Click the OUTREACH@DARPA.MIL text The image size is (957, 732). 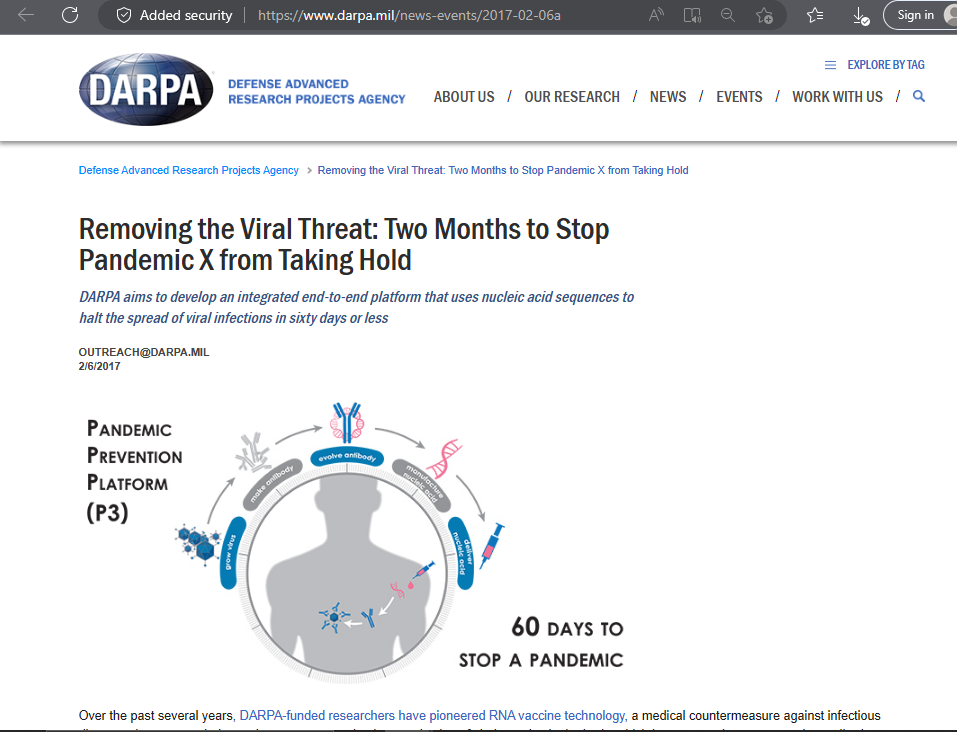pyautogui.click(x=144, y=352)
